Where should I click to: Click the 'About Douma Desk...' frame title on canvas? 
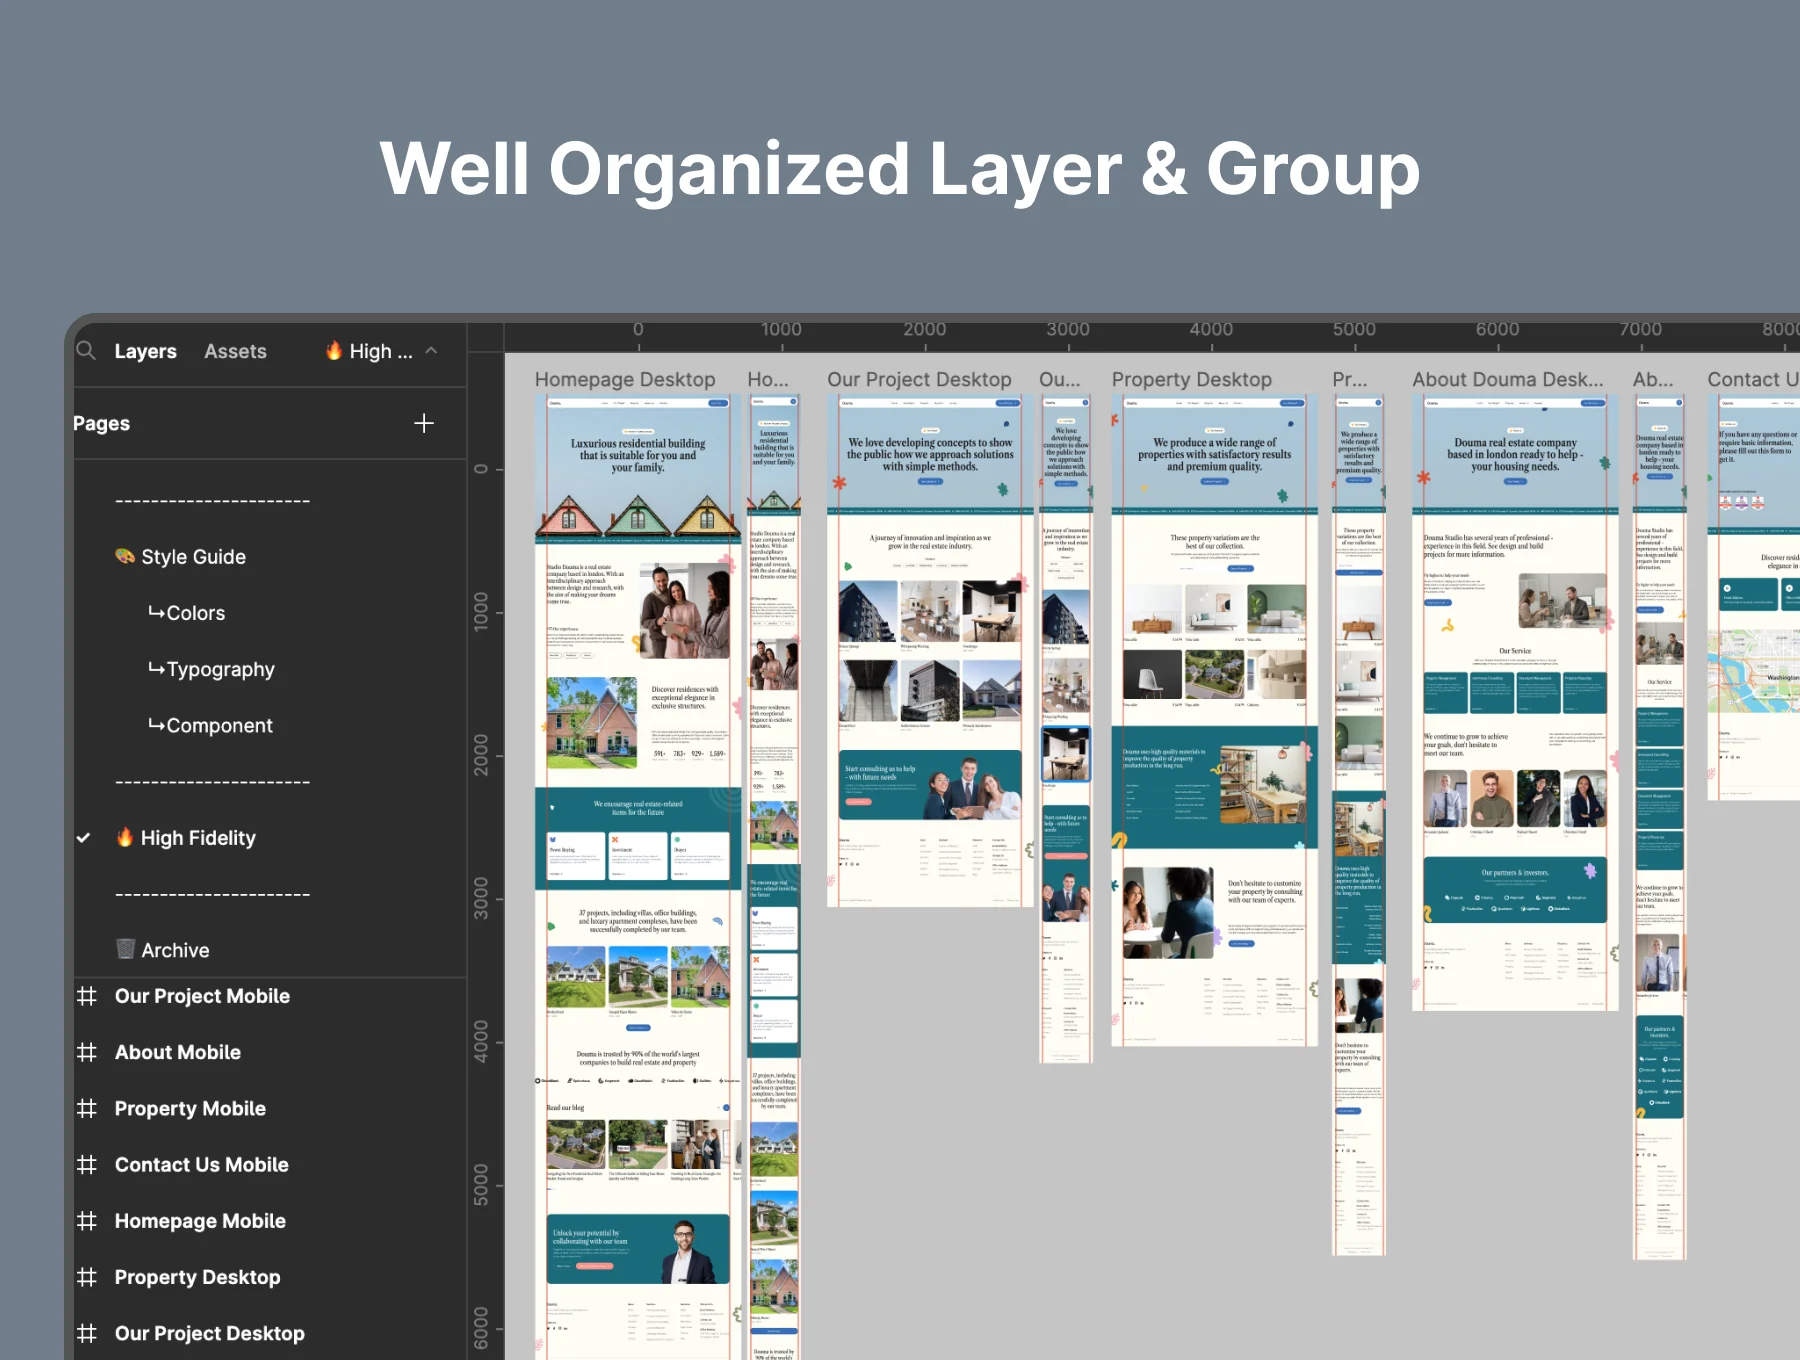pyautogui.click(x=1508, y=379)
